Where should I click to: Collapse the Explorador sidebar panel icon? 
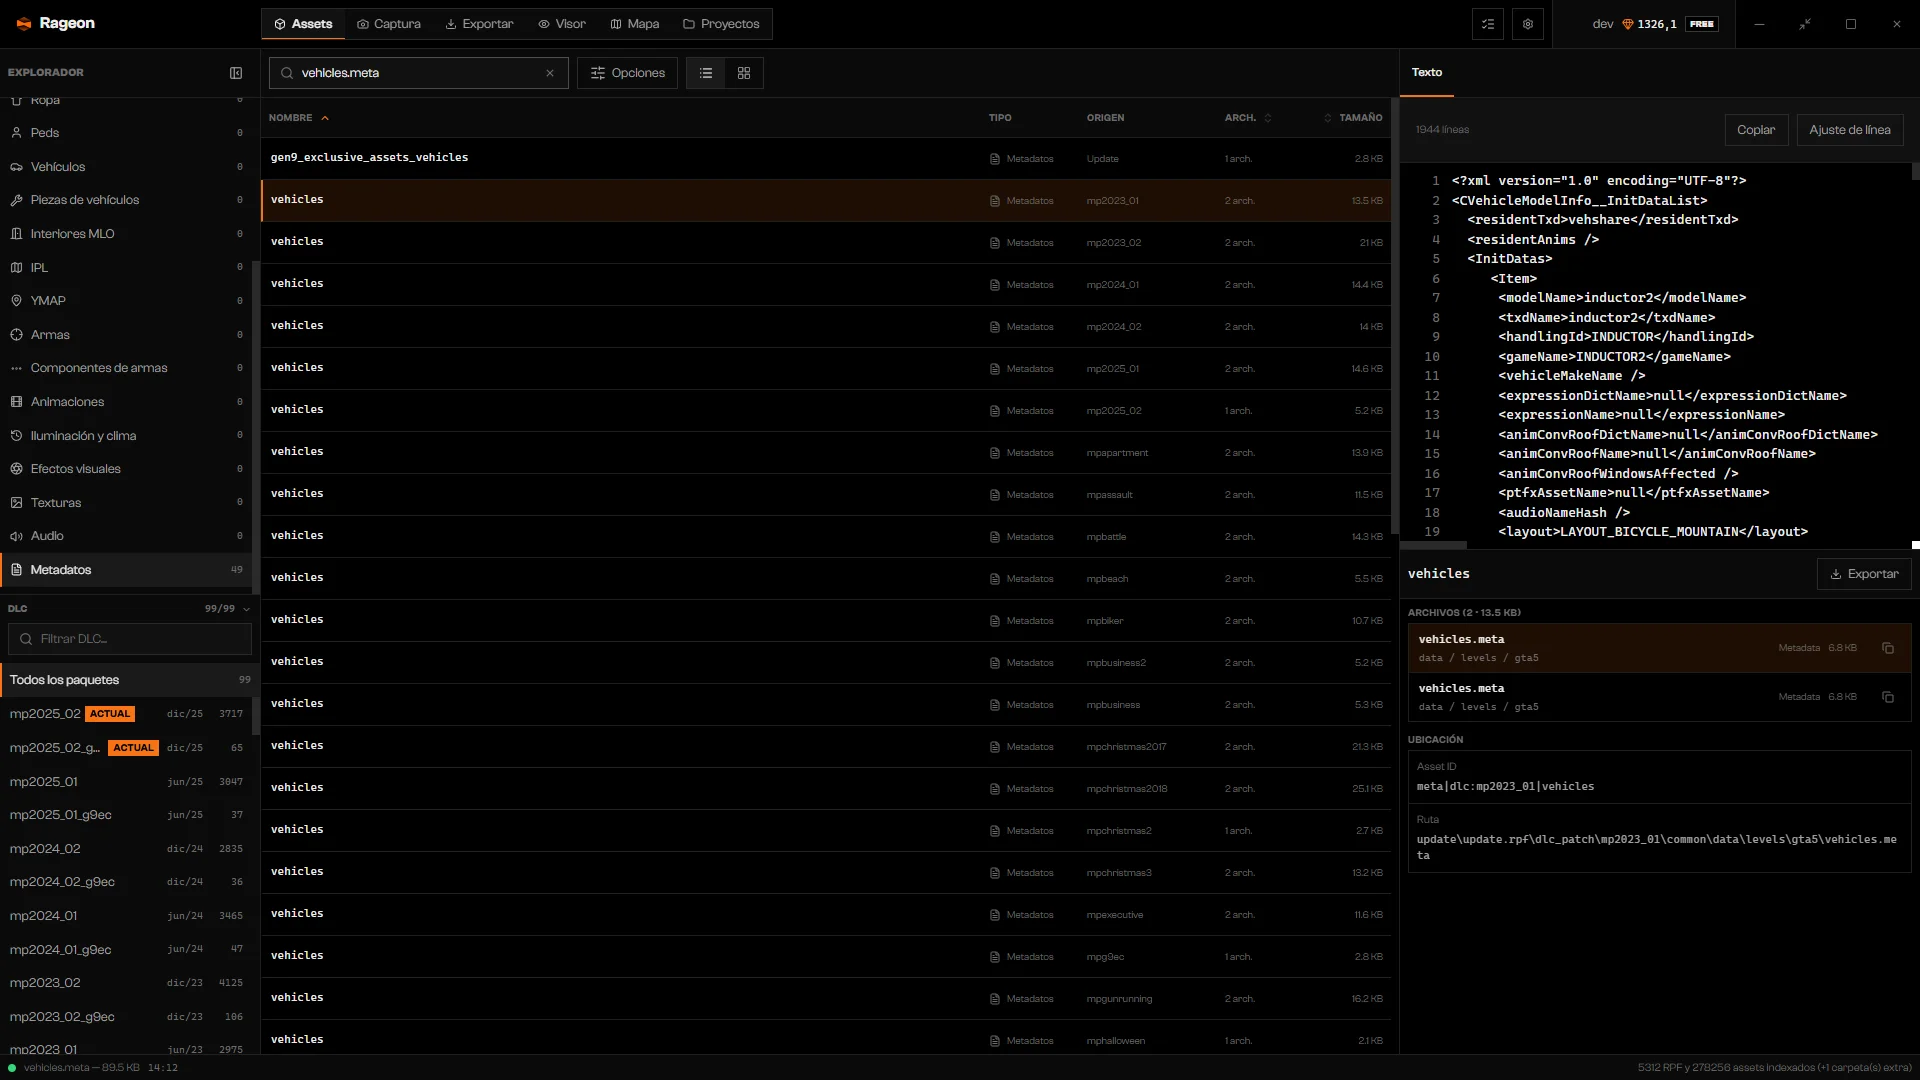(x=236, y=73)
